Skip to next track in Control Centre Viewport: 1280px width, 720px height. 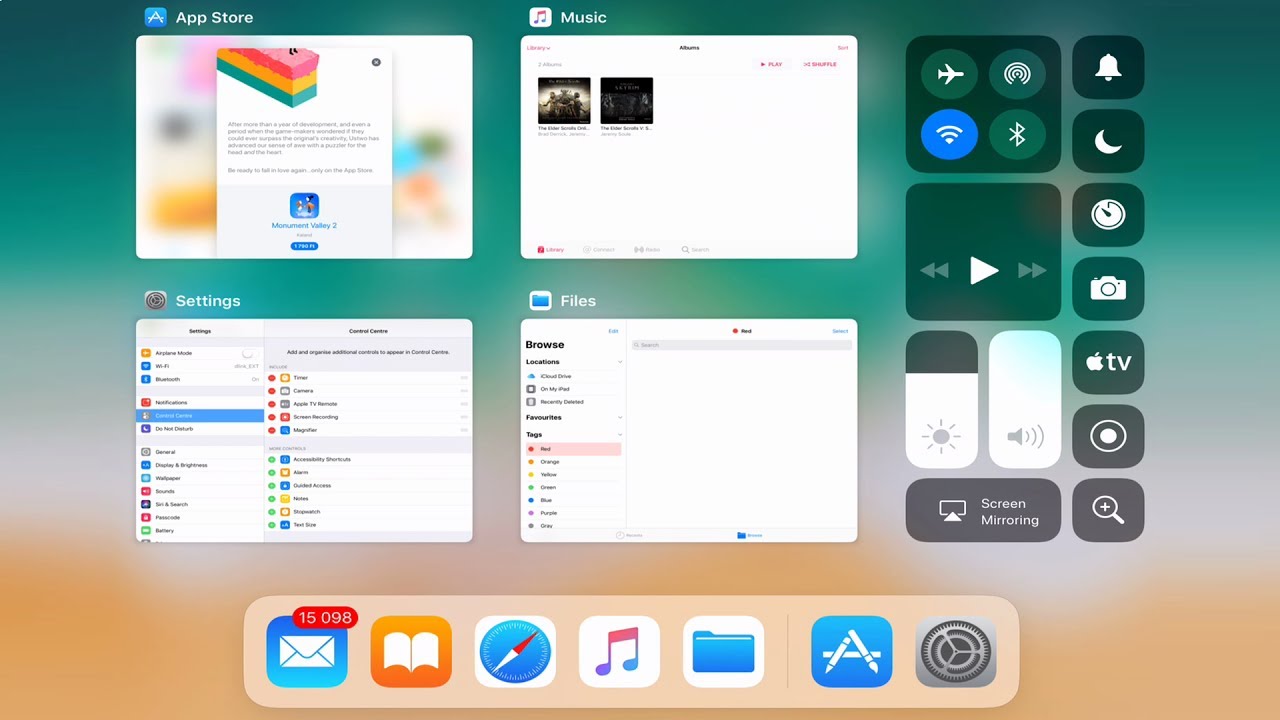pyautogui.click(x=1032, y=270)
